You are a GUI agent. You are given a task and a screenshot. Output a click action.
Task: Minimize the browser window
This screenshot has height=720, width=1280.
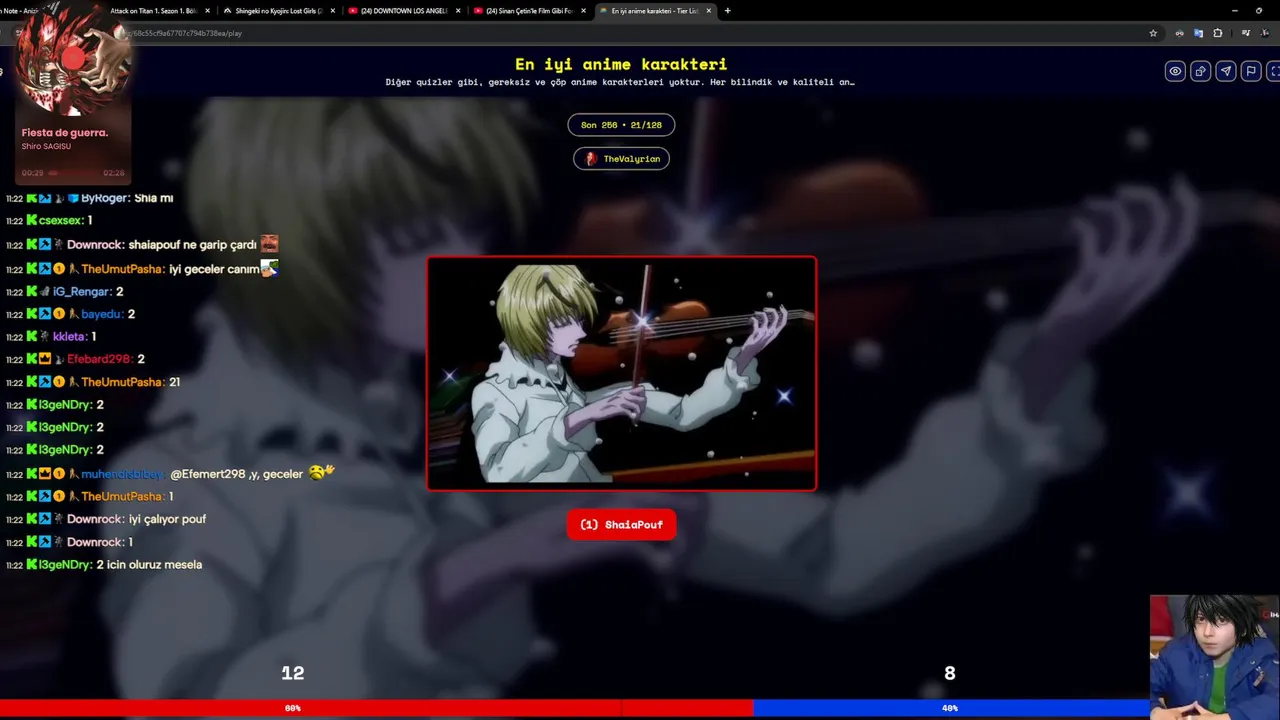point(1234,11)
